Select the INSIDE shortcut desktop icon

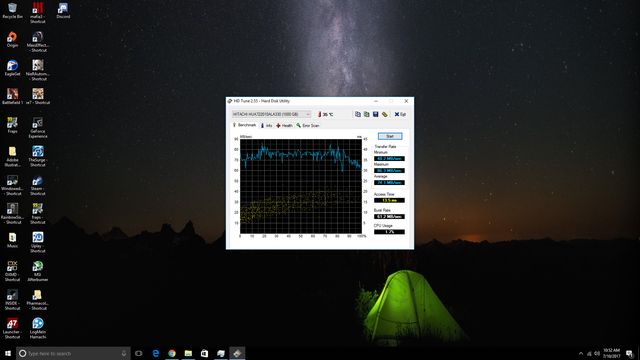pos(12,300)
